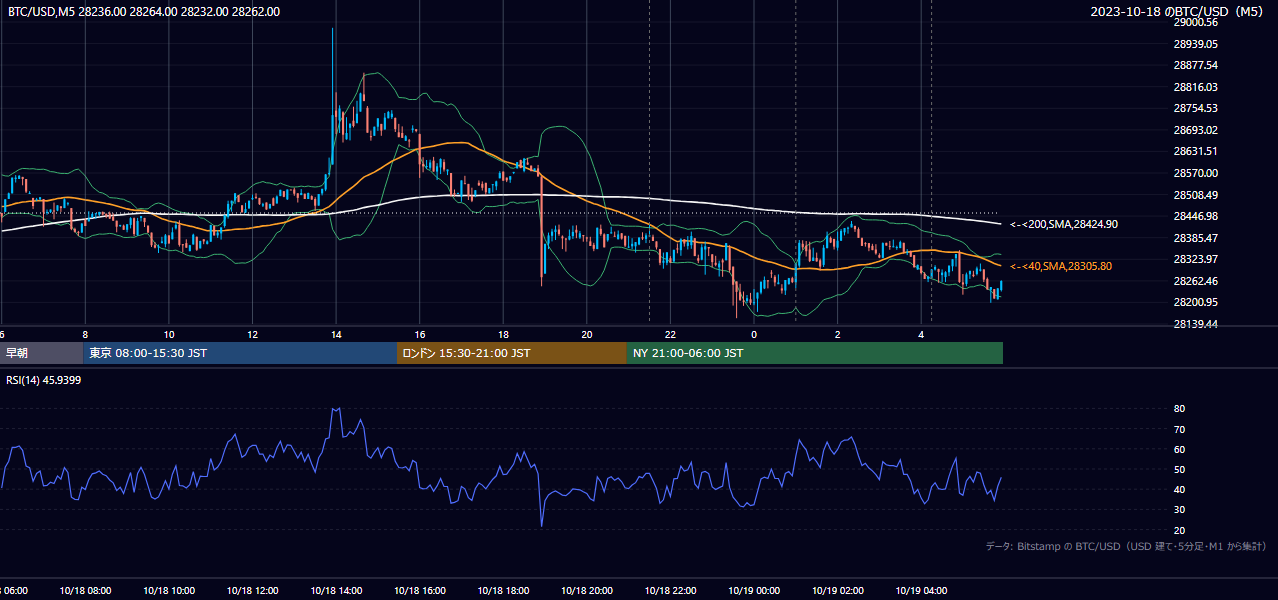Click bottom axis date 10/18 18:00
The width and height of the screenshot is (1278, 600).
(503, 590)
